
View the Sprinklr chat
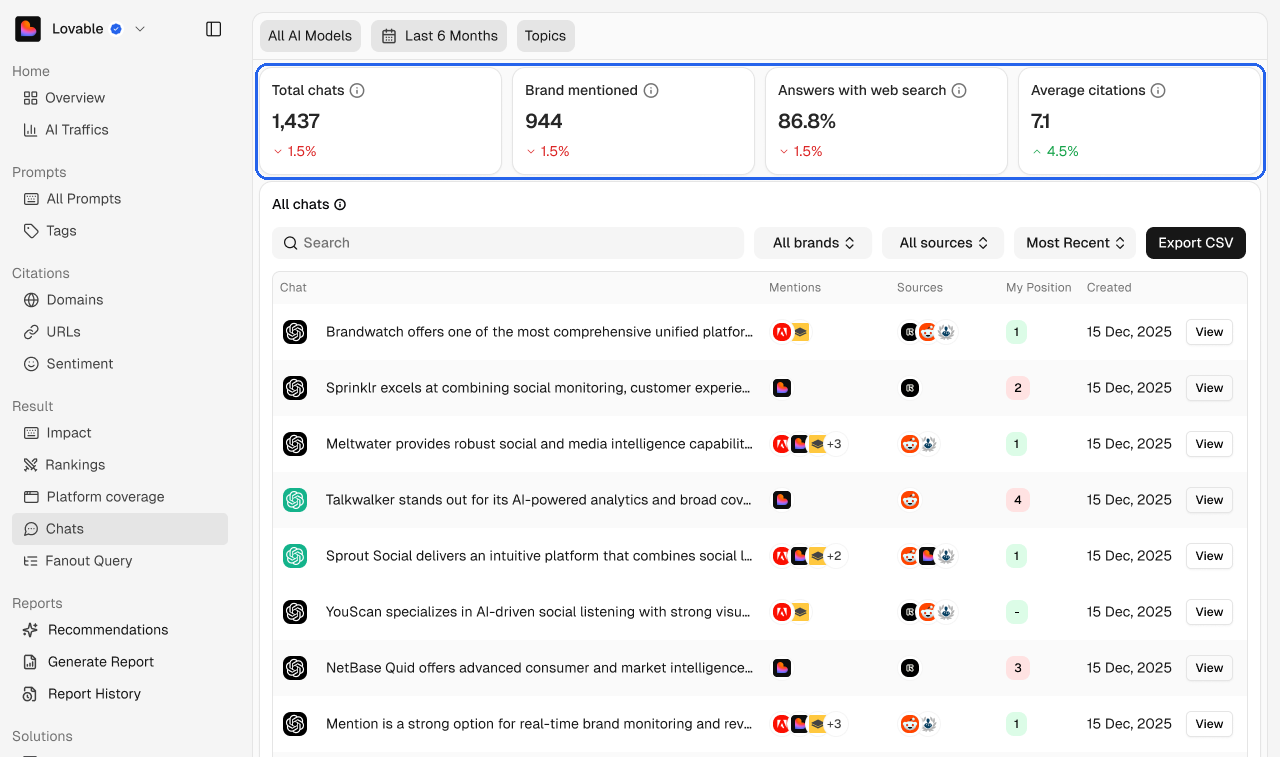[x=1209, y=388]
